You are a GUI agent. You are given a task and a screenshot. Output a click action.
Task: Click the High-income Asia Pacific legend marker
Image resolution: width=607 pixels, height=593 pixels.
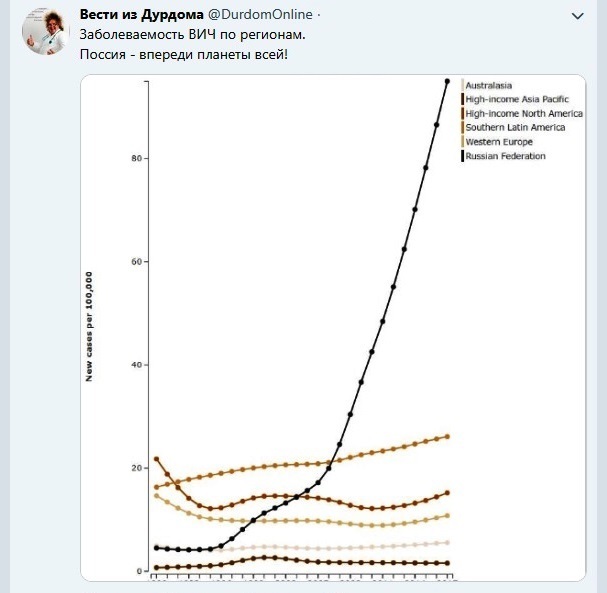(x=462, y=99)
